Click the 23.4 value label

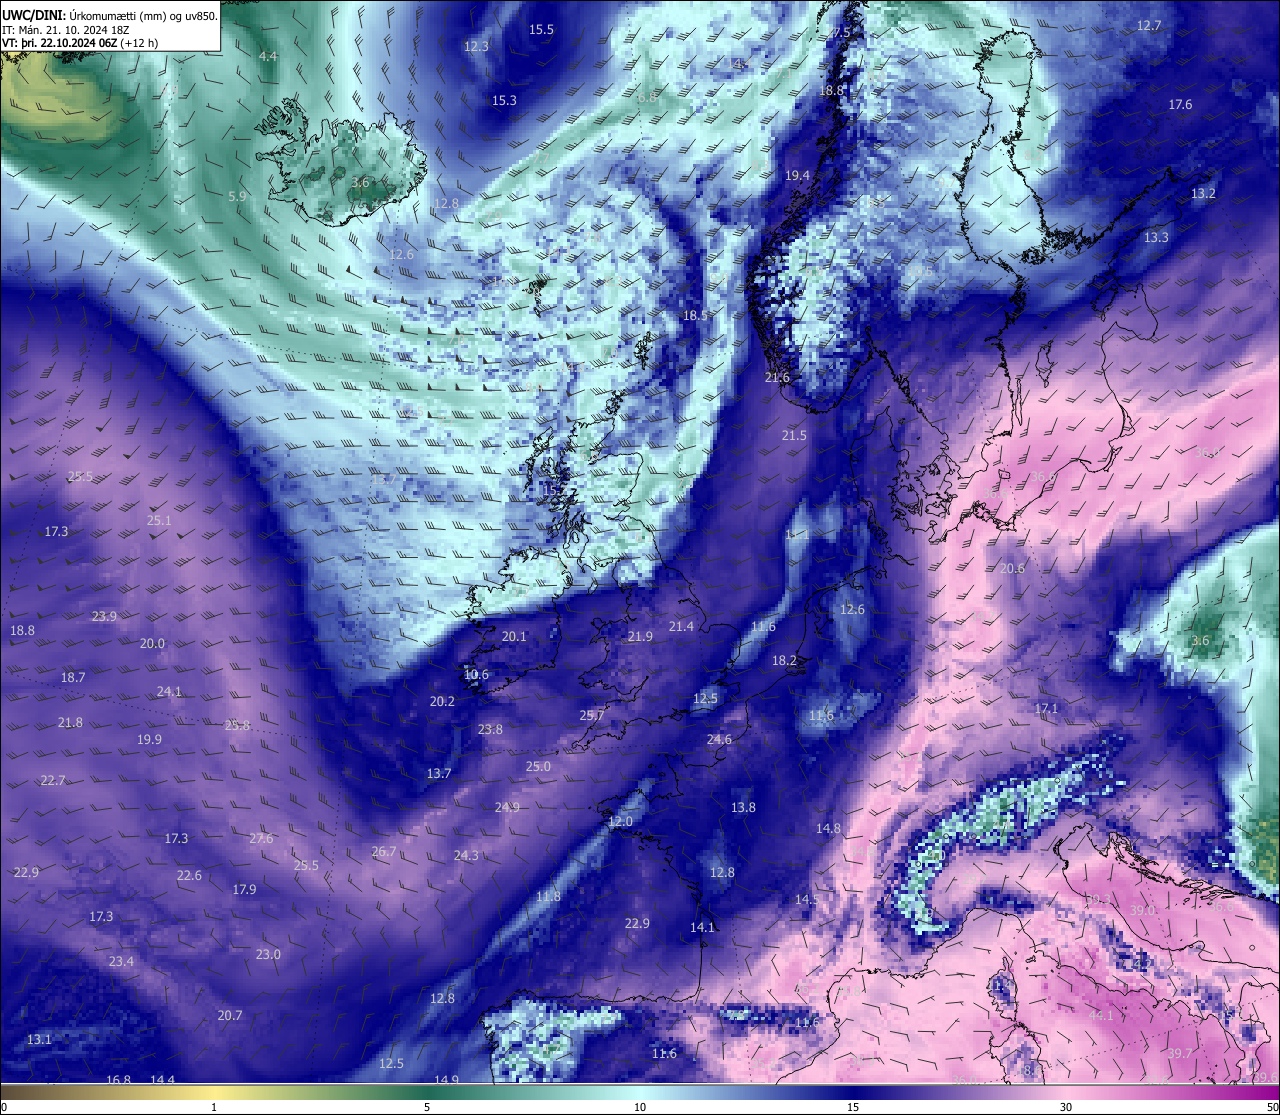pos(121,961)
